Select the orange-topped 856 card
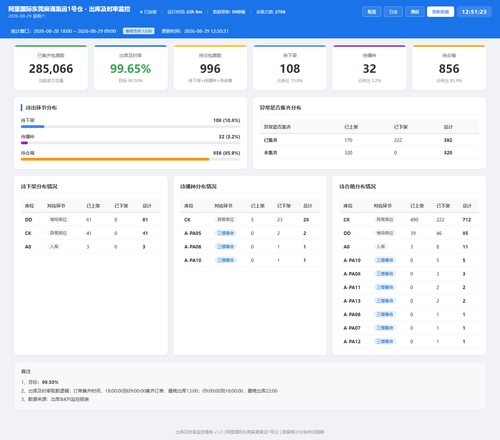This screenshot has width=500, height=440. pyautogui.click(x=449, y=68)
